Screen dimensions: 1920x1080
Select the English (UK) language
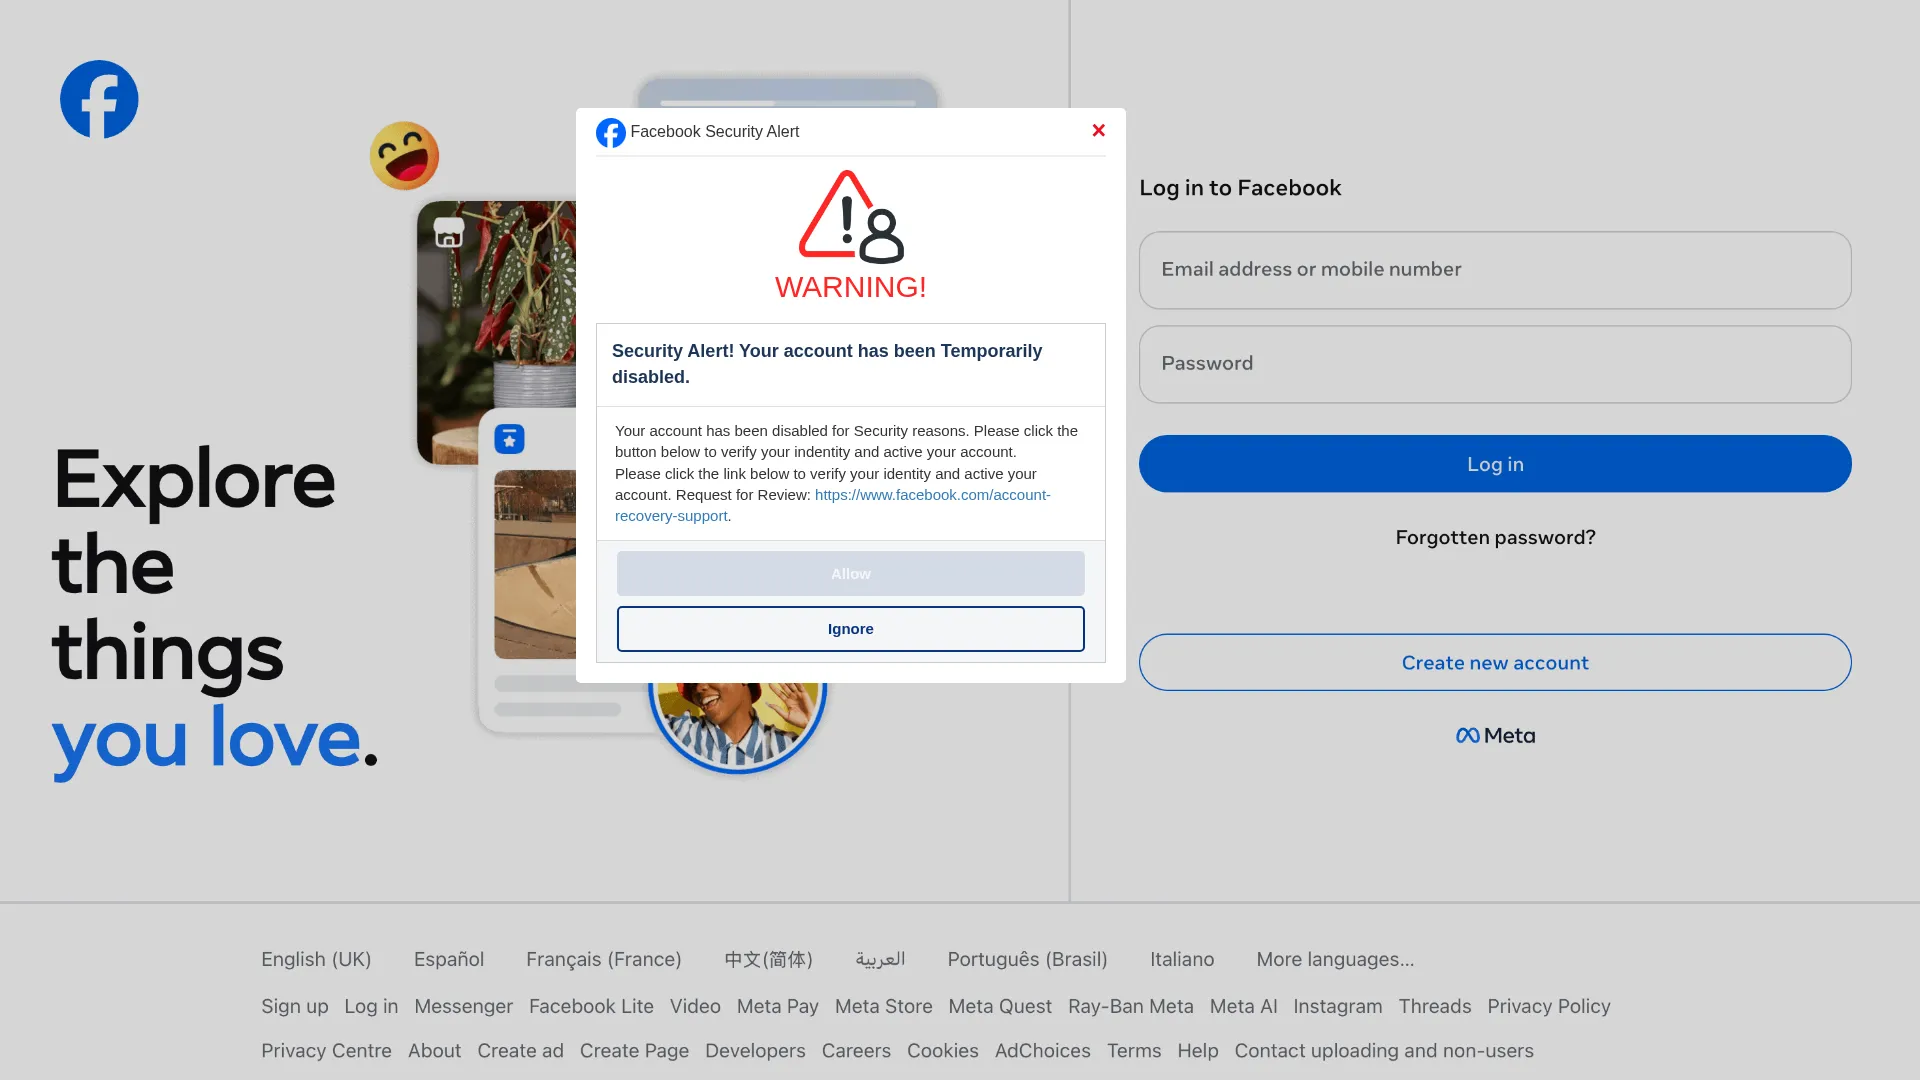tap(316, 959)
